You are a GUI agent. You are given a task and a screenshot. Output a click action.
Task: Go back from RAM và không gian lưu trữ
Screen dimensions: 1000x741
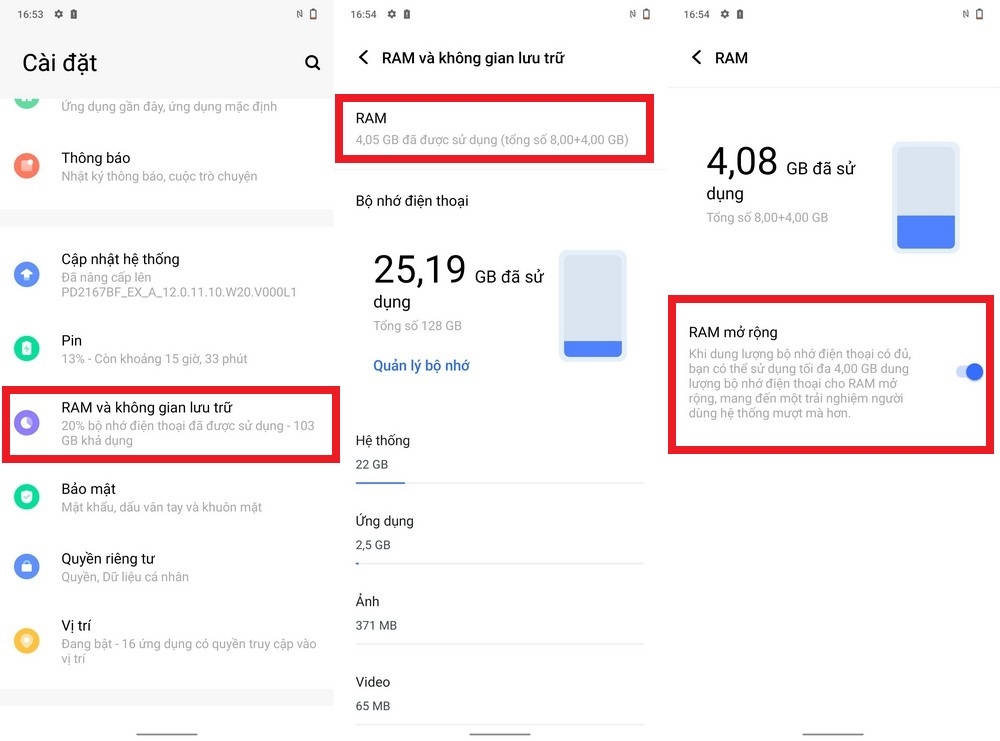point(364,57)
